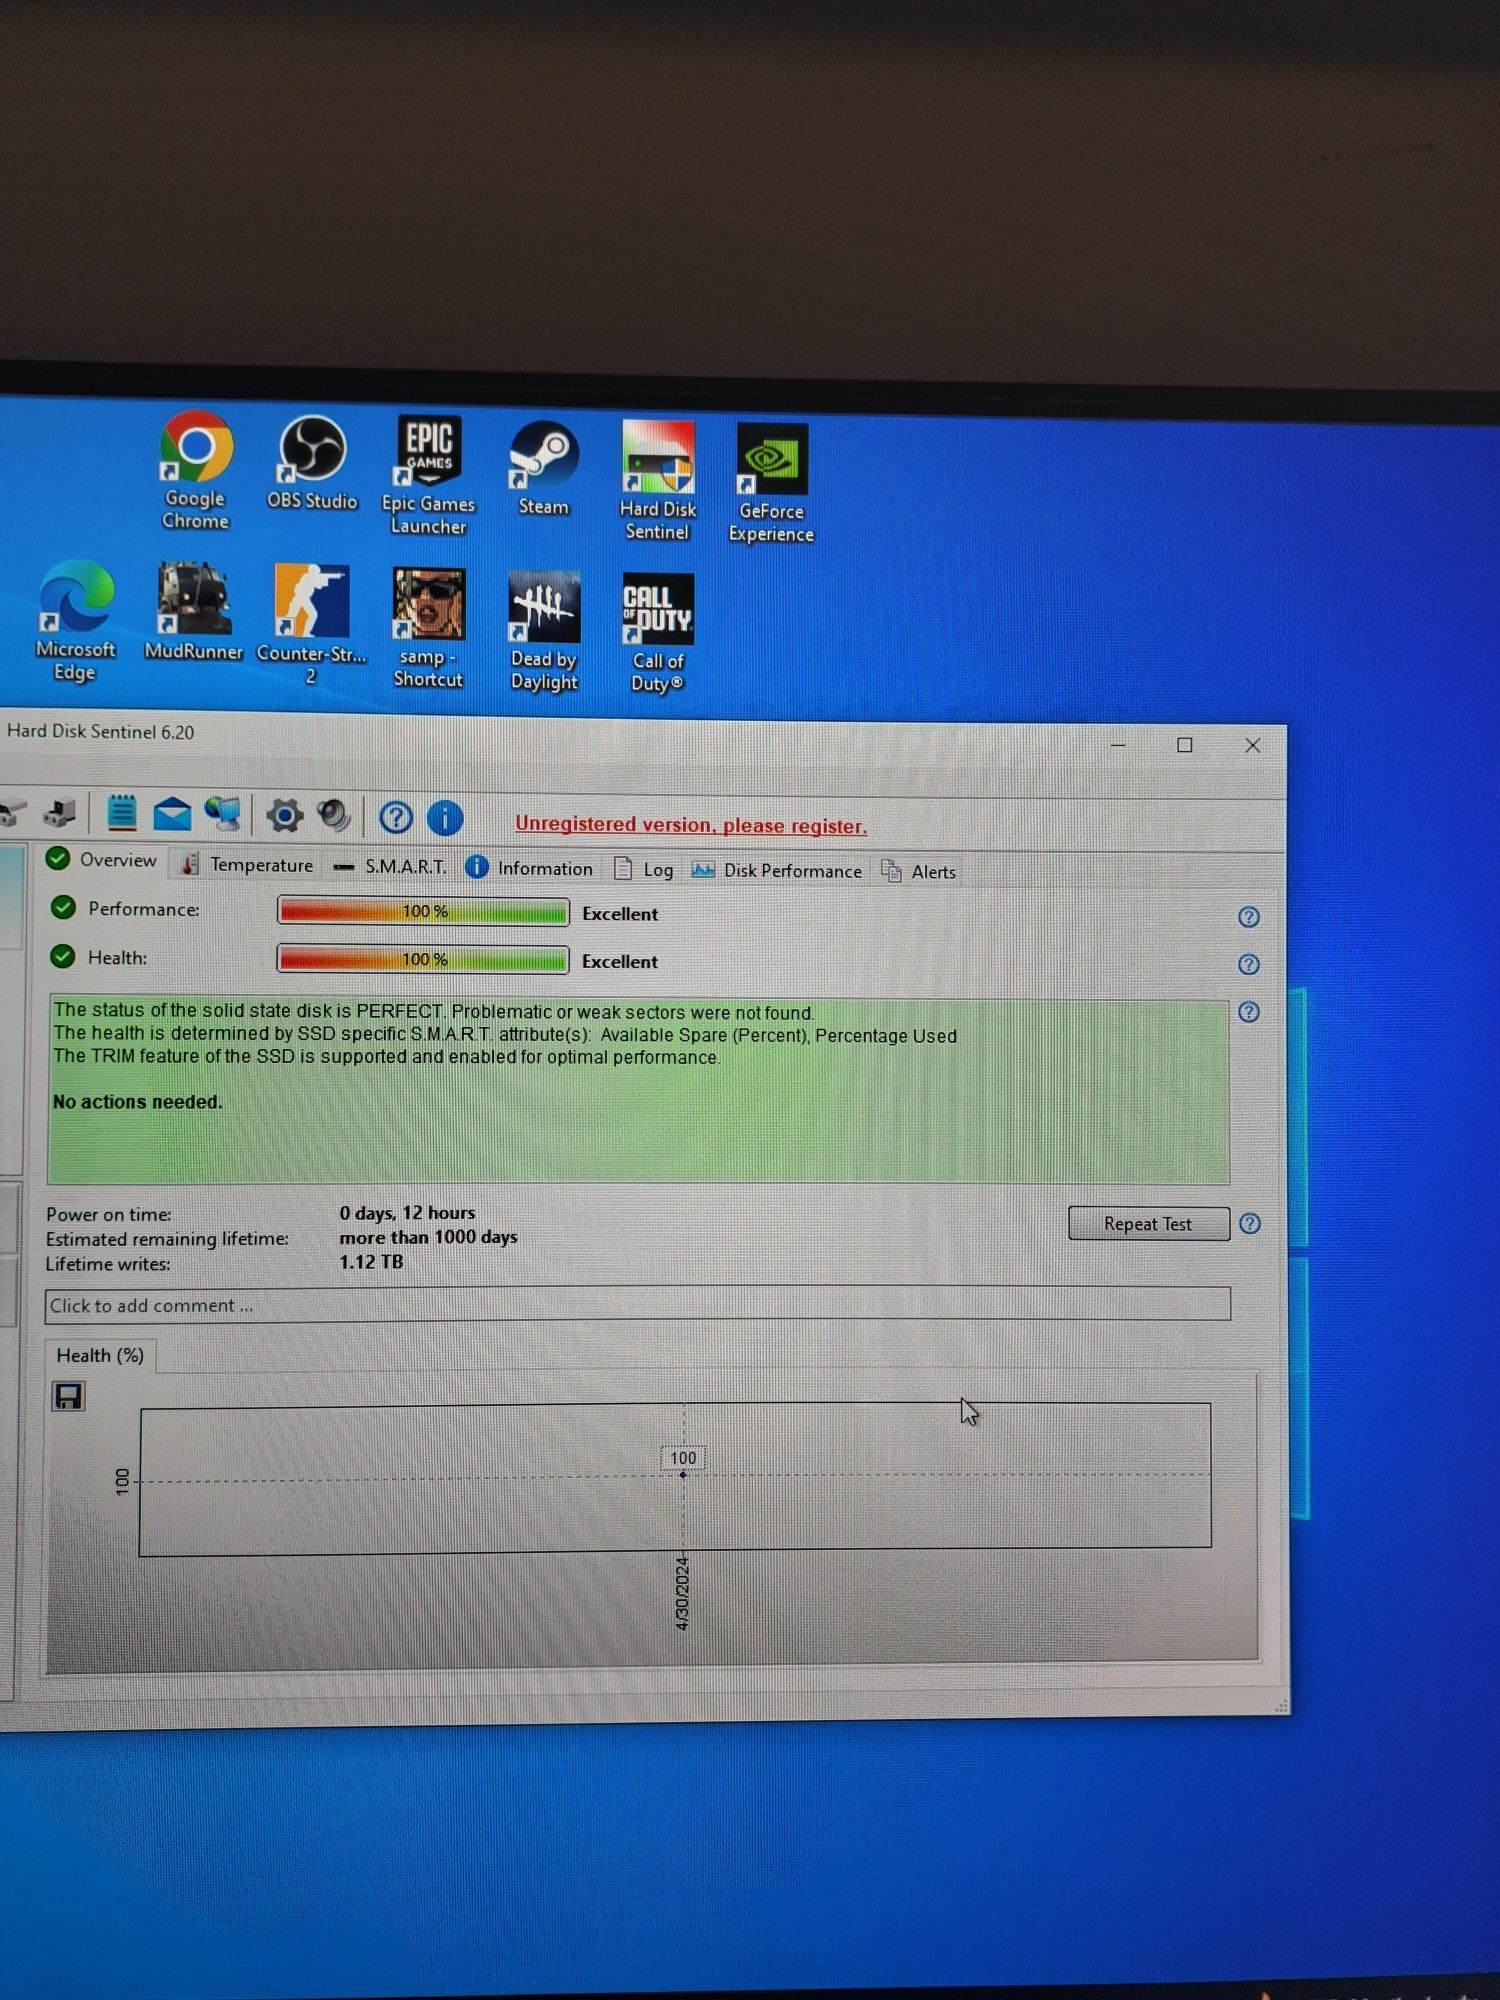
Task: Open Steam desktop shortcut
Action: [544, 468]
